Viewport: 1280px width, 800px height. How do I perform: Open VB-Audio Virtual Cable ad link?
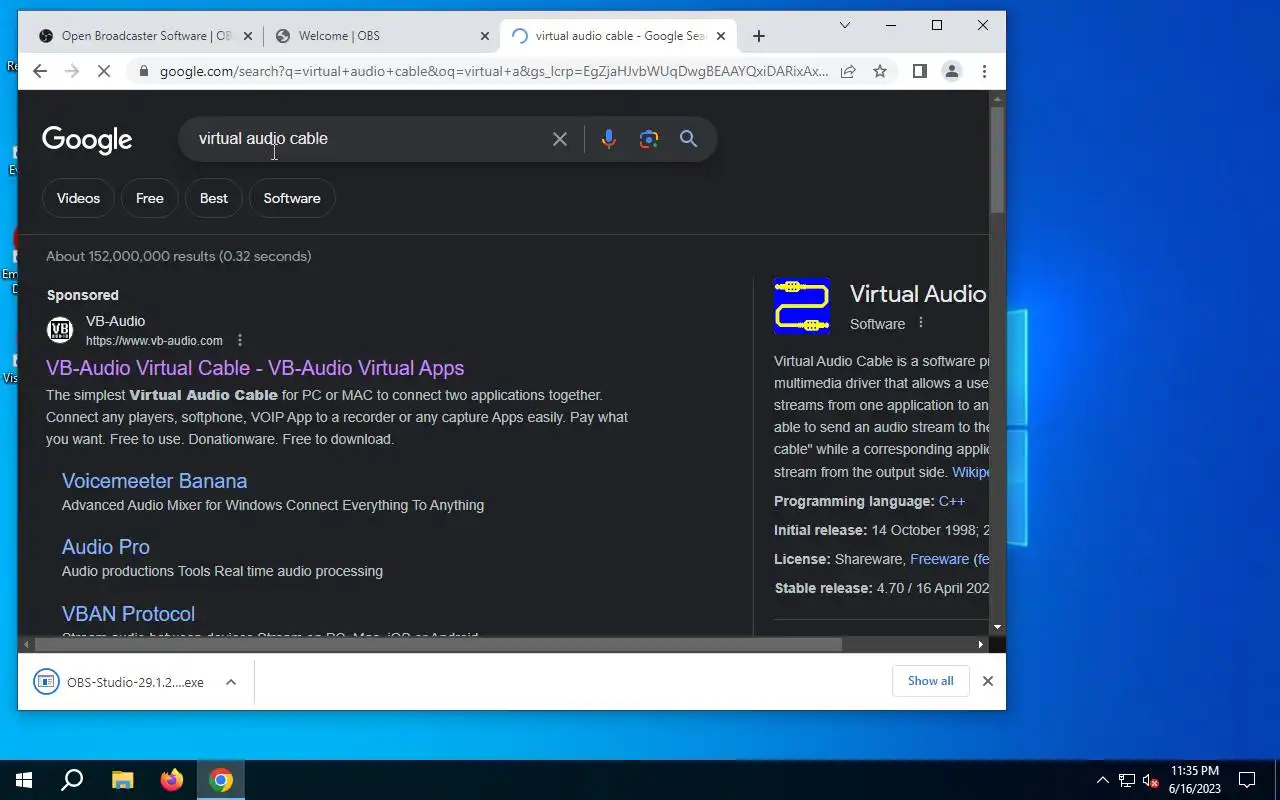pyautogui.click(x=255, y=368)
